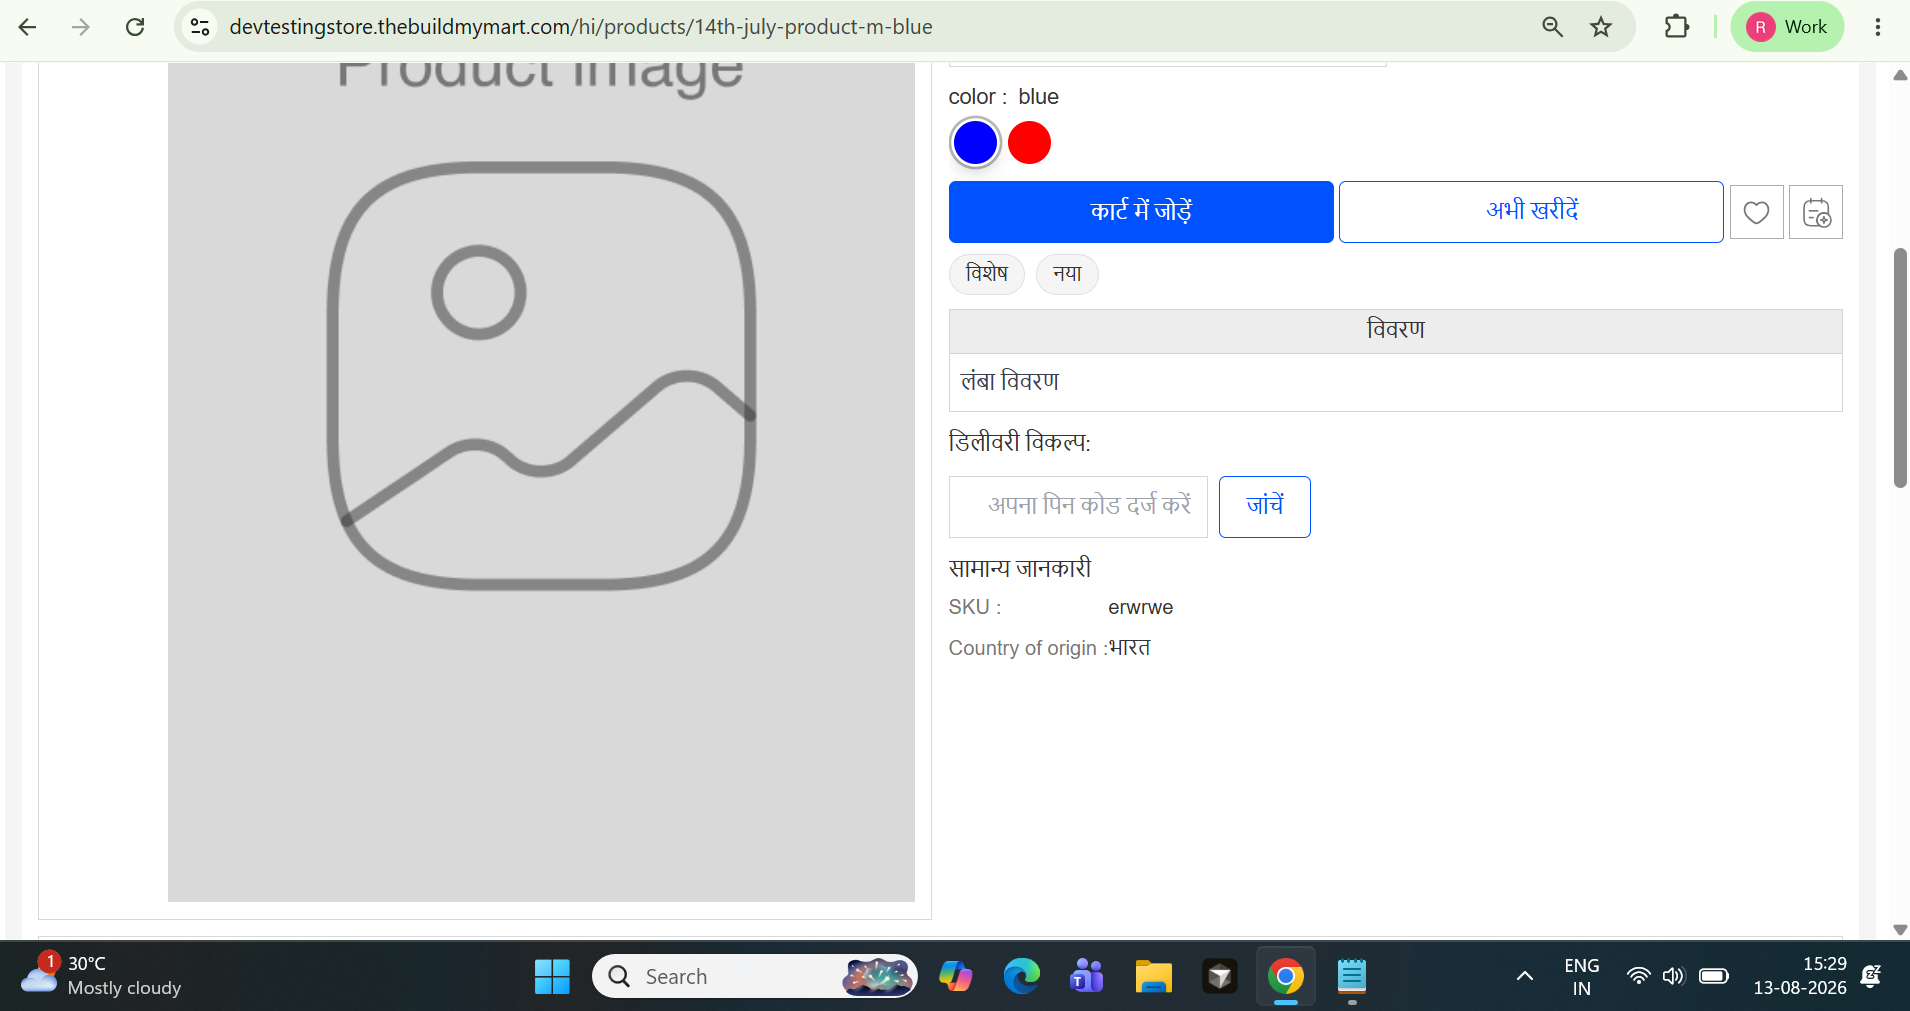This screenshot has width=1910, height=1011.
Task: Click the page vertical scrollbar thumb
Action: click(x=1900, y=368)
